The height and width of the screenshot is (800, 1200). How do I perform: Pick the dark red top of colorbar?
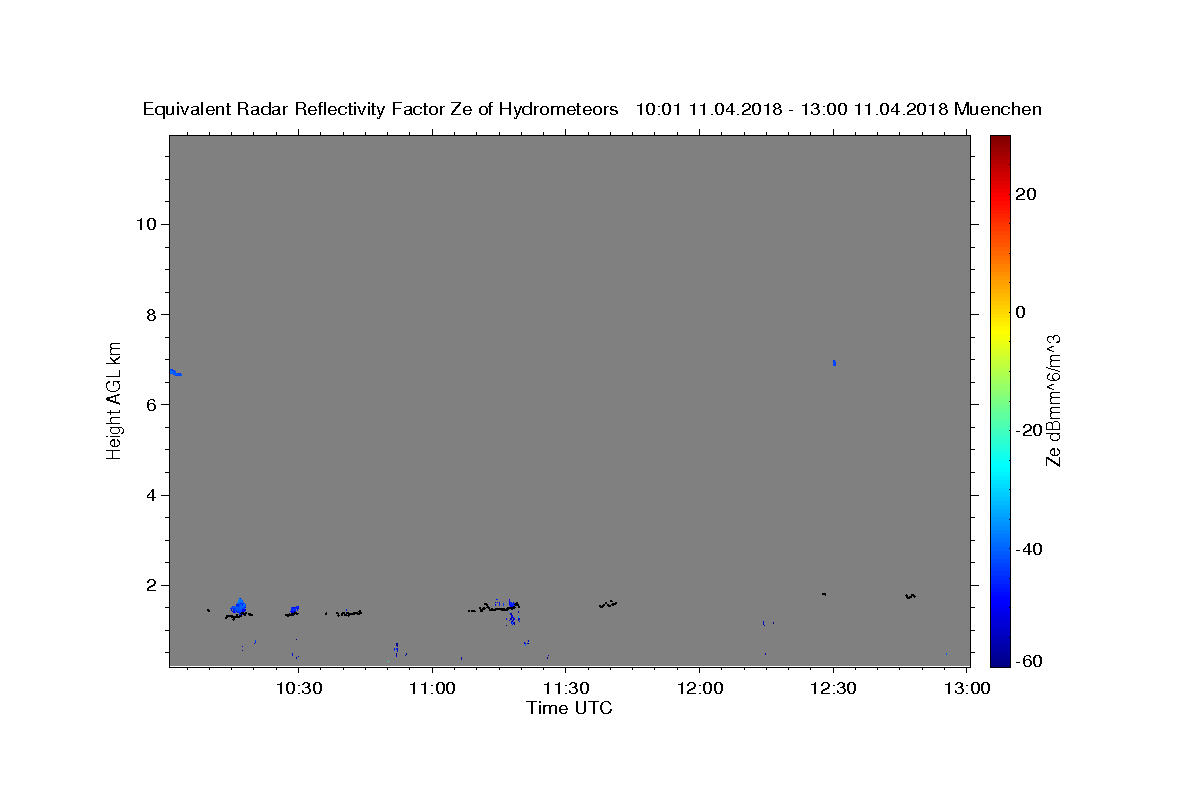click(1000, 142)
